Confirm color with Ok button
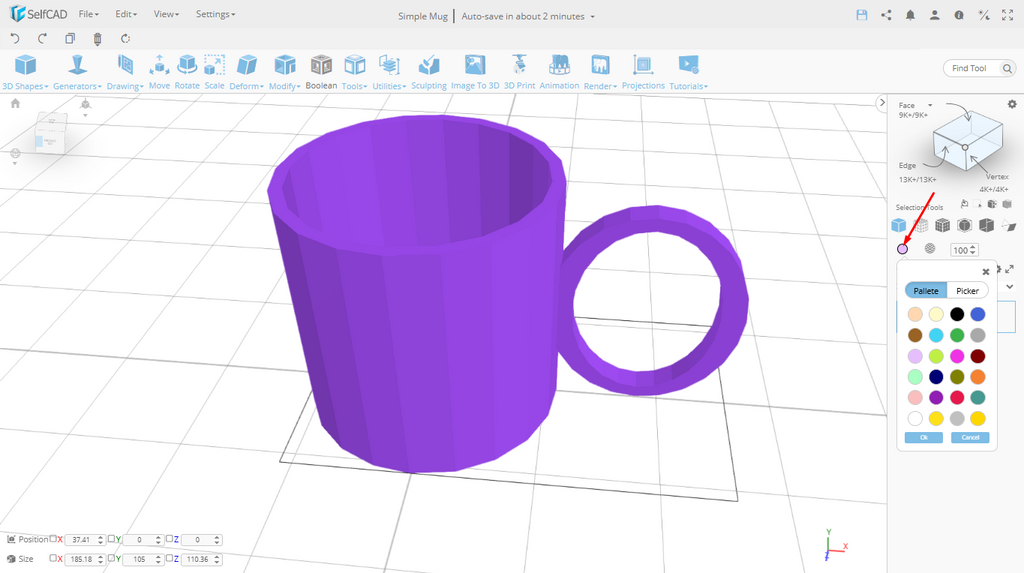 pyautogui.click(x=923, y=437)
